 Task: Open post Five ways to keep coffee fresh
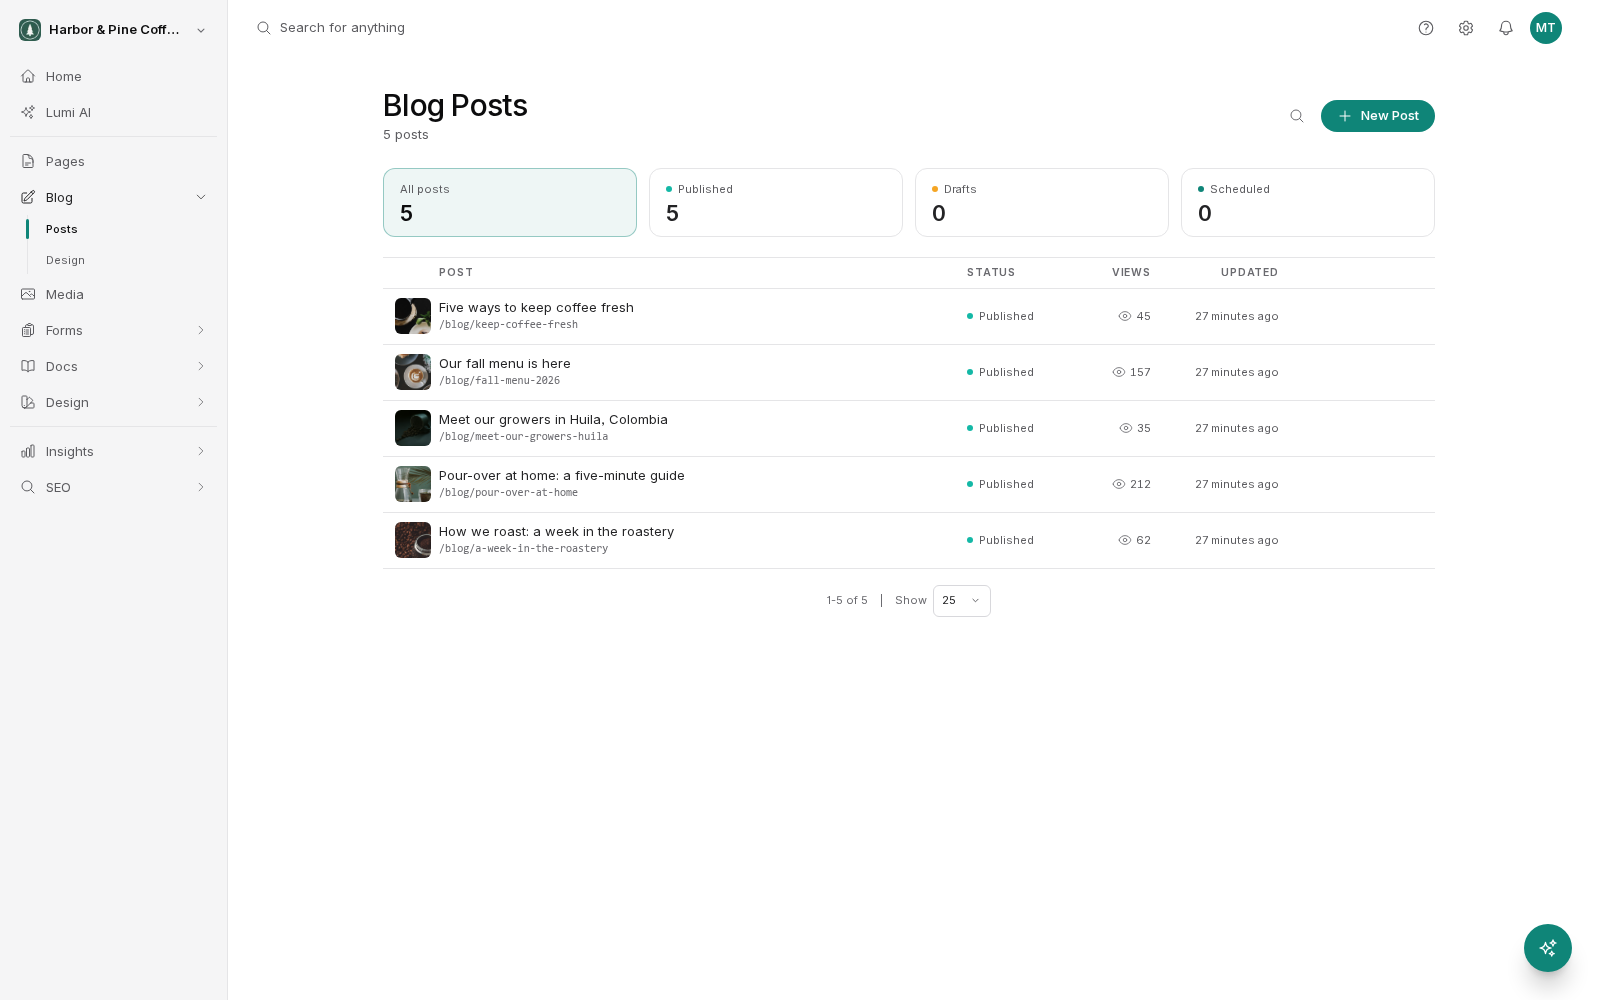pyautogui.click(x=536, y=308)
